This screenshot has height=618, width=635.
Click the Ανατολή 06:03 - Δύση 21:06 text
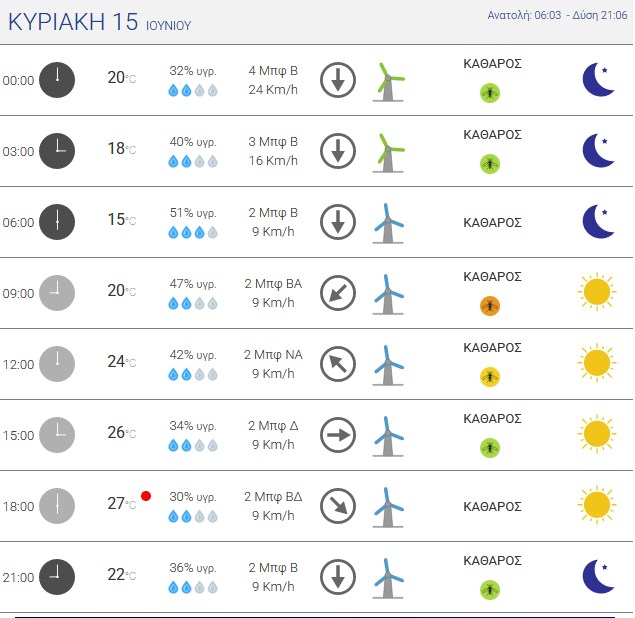(x=557, y=15)
